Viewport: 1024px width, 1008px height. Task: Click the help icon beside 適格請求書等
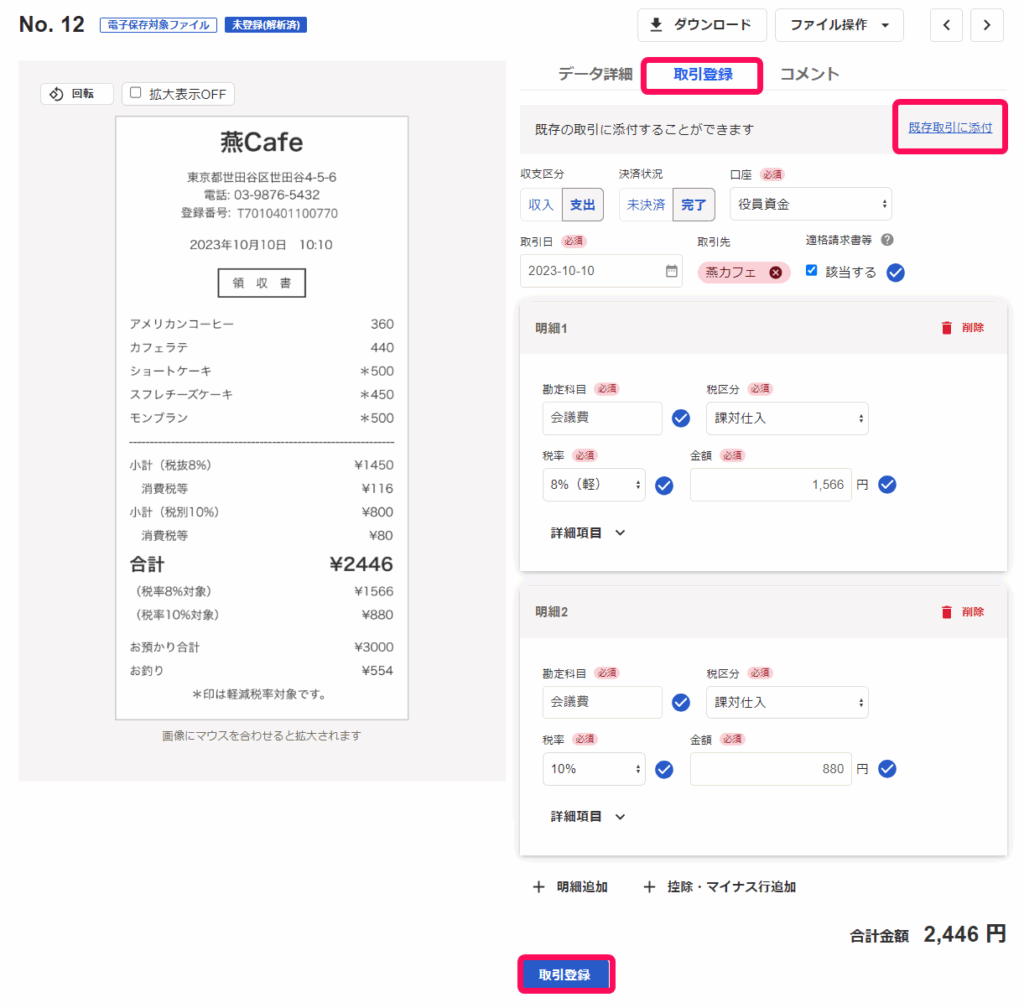pyautogui.click(x=887, y=240)
